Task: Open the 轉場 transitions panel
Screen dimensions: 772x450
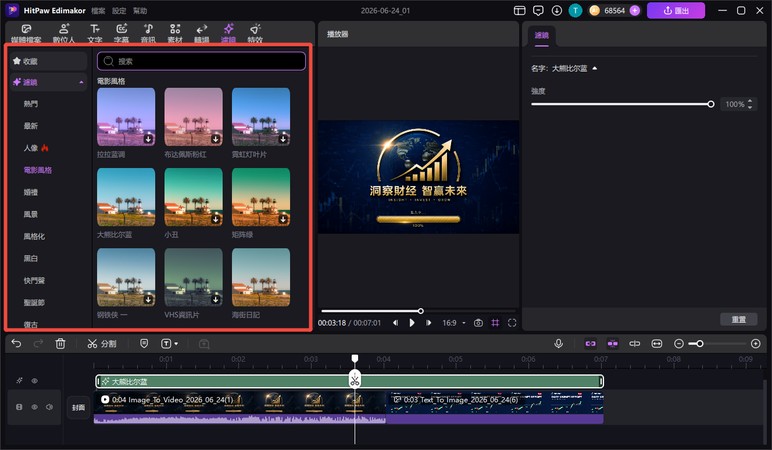Action: (201, 33)
